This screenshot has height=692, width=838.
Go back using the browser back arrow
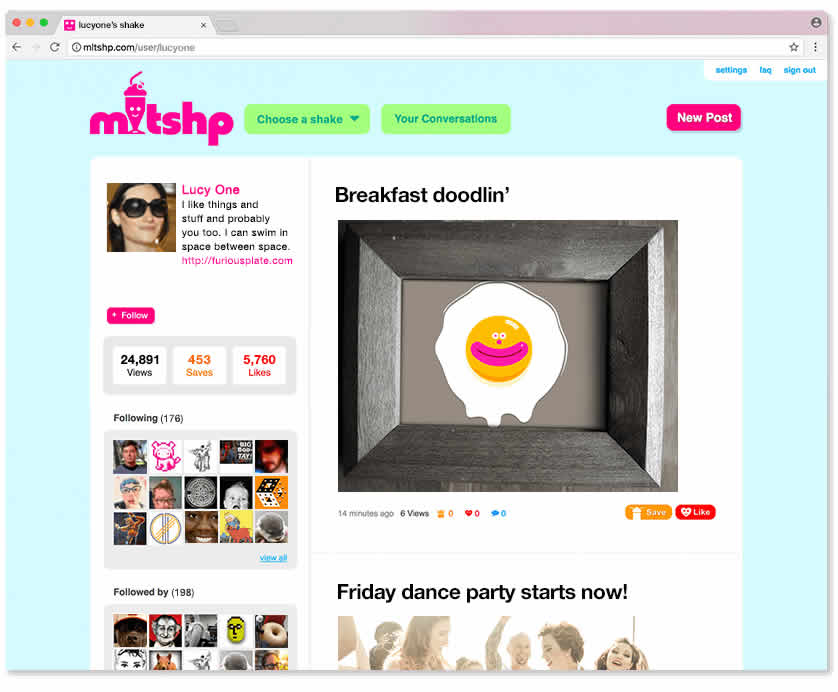pos(17,47)
